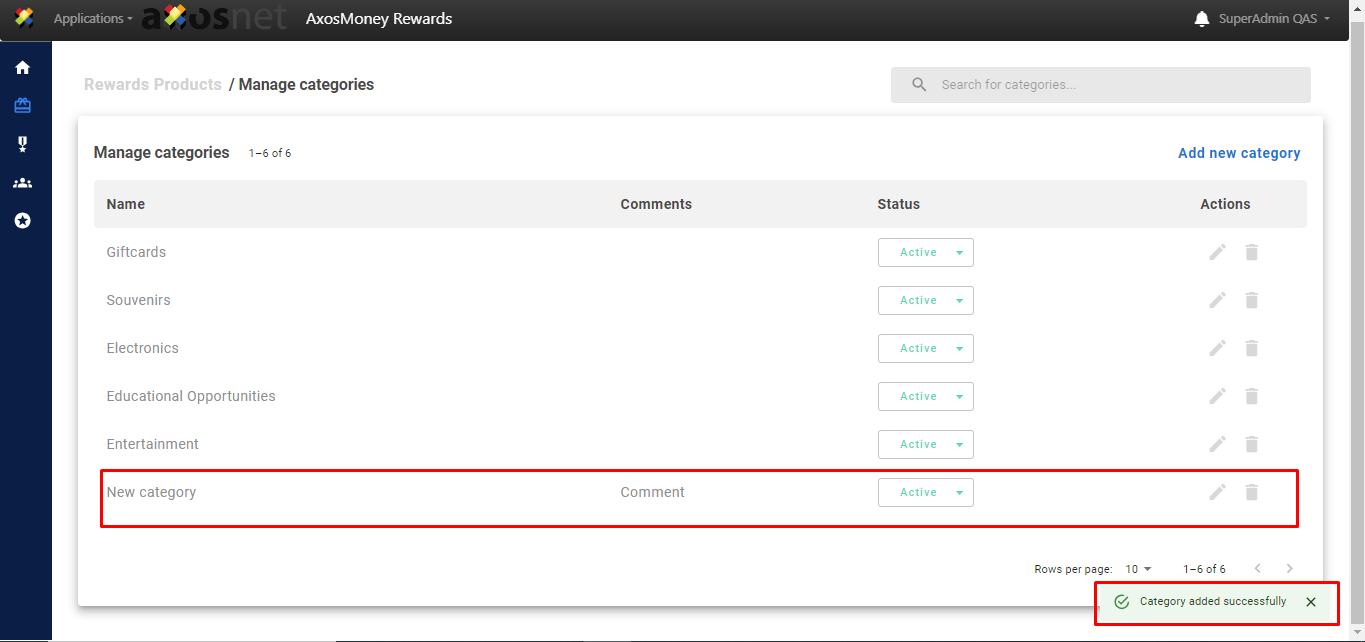
Task: Open the Educational Opportunities status dropdown
Action: click(x=925, y=397)
